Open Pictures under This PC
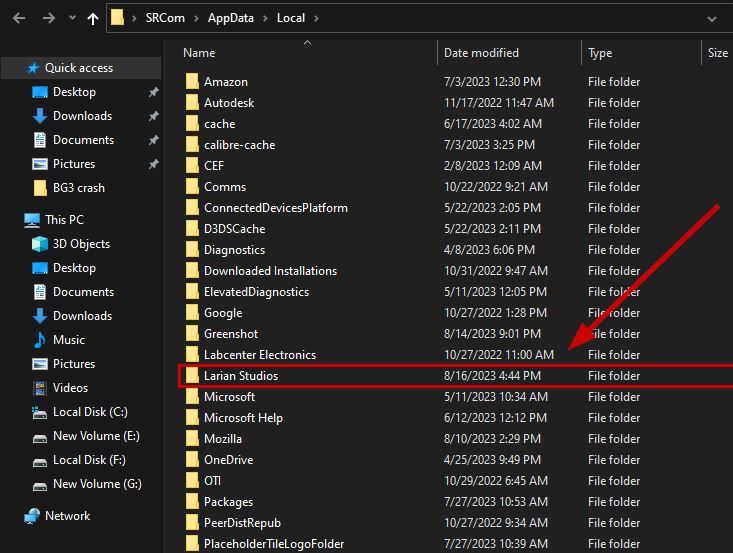 74,364
